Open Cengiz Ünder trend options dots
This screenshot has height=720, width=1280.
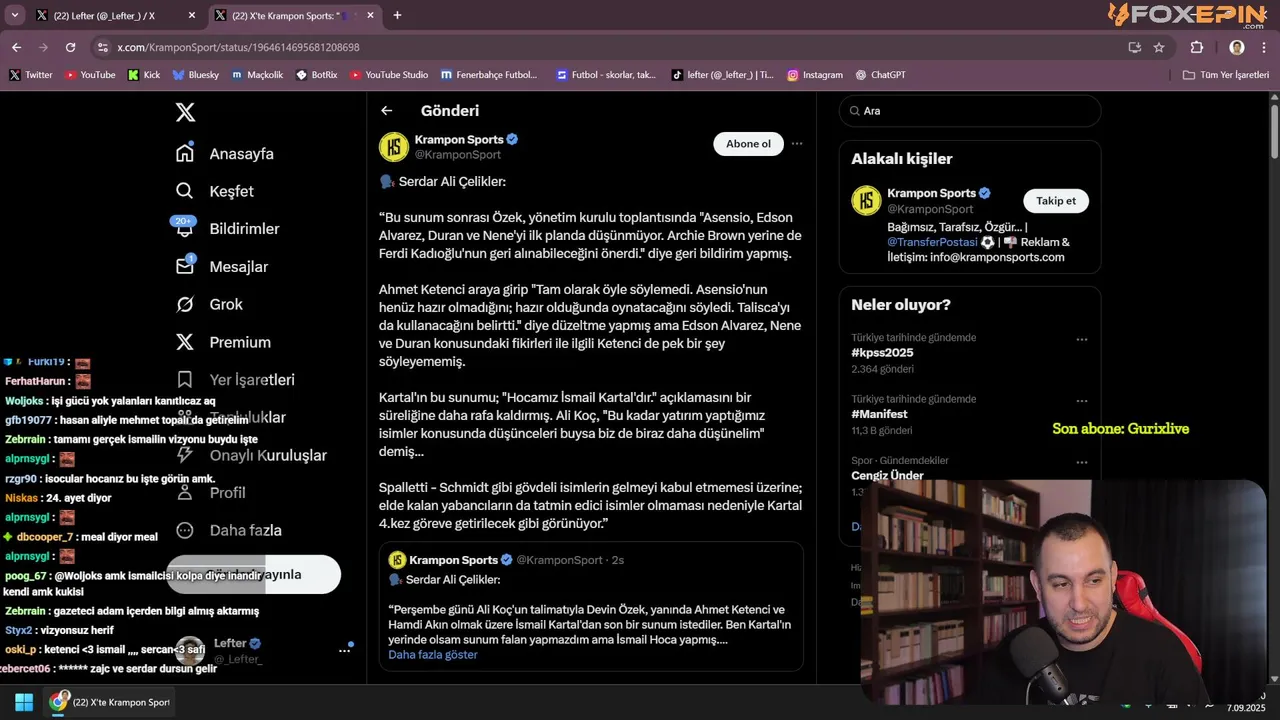click(x=1082, y=463)
